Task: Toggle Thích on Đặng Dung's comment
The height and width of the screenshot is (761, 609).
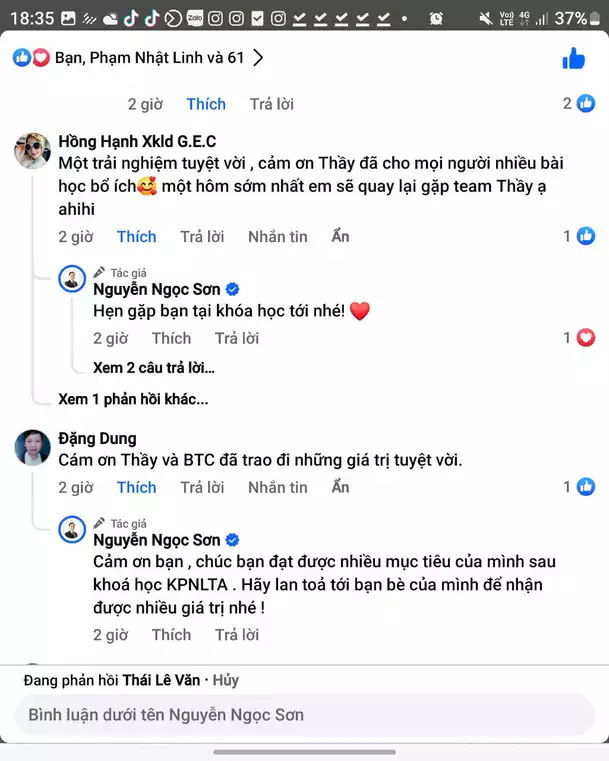Action: coord(136,487)
